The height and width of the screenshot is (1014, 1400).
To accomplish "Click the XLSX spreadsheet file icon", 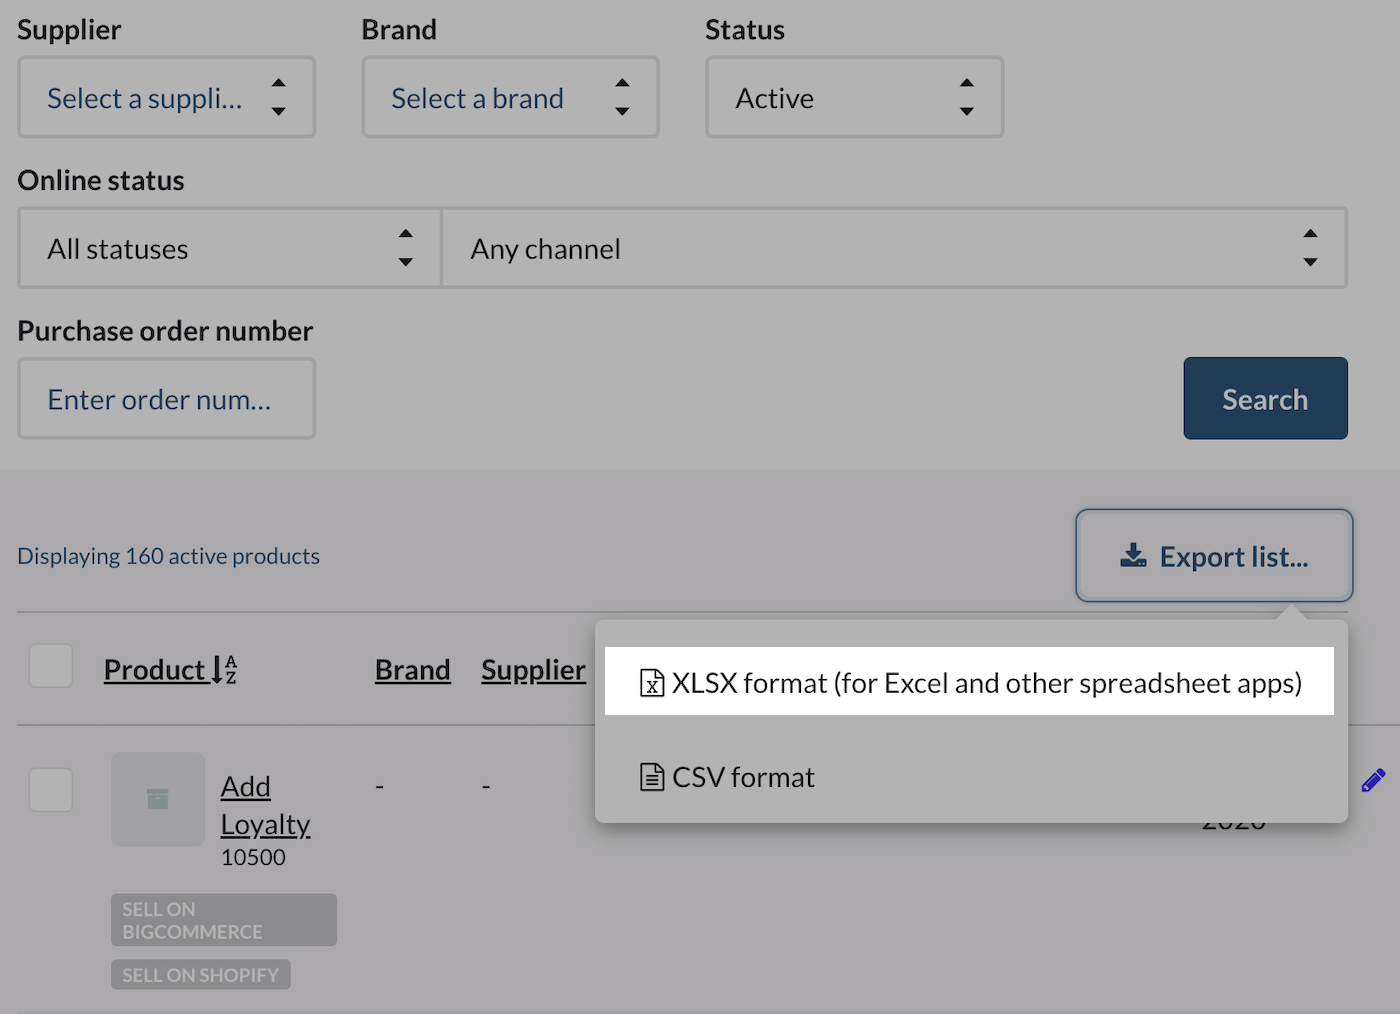I will [652, 683].
